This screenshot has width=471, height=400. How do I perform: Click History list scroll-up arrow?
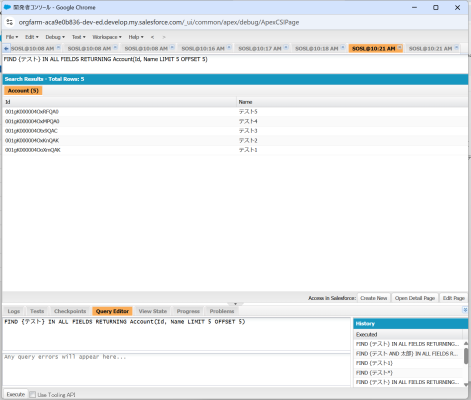click(x=466, y=343)
